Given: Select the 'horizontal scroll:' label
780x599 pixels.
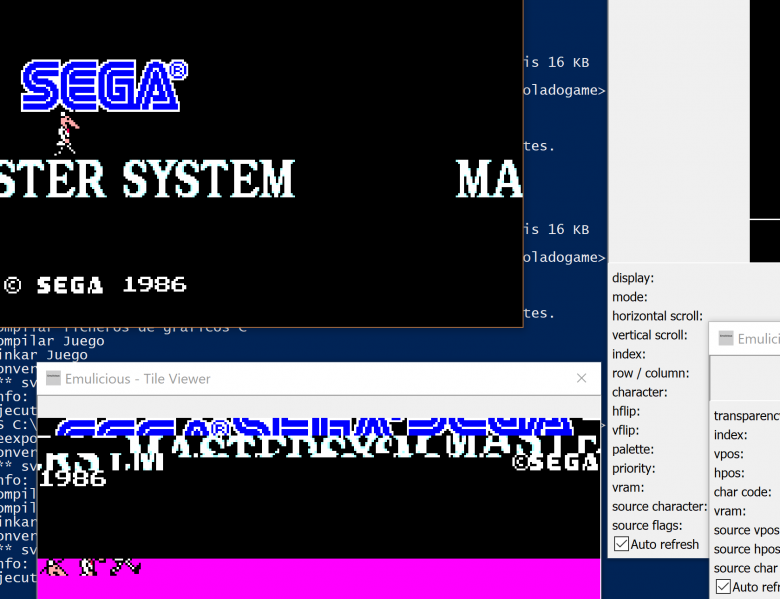Looking at the screenshot, I should [657, 316].
